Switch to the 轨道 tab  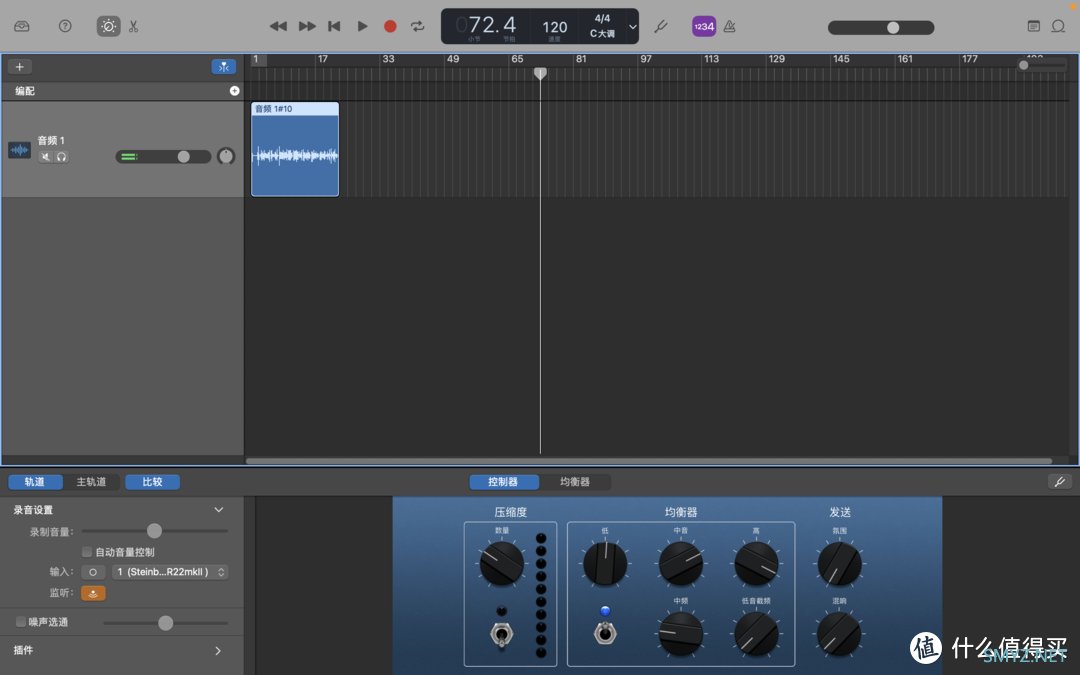[x=35, y=482]
